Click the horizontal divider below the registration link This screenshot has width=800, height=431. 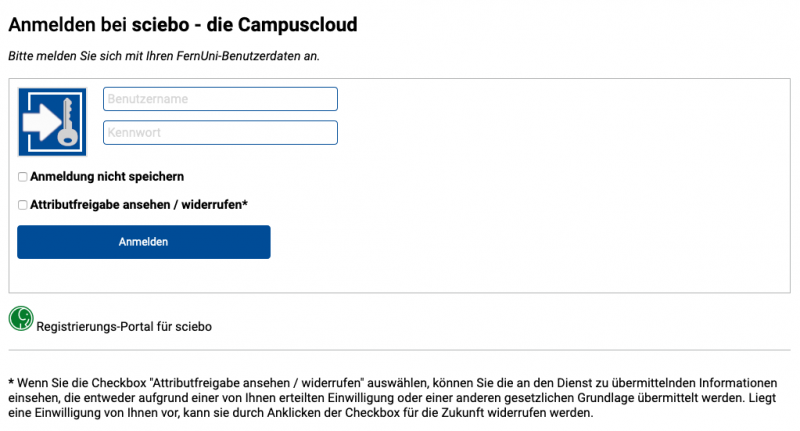pyautogui.click(x=399, y=350)
